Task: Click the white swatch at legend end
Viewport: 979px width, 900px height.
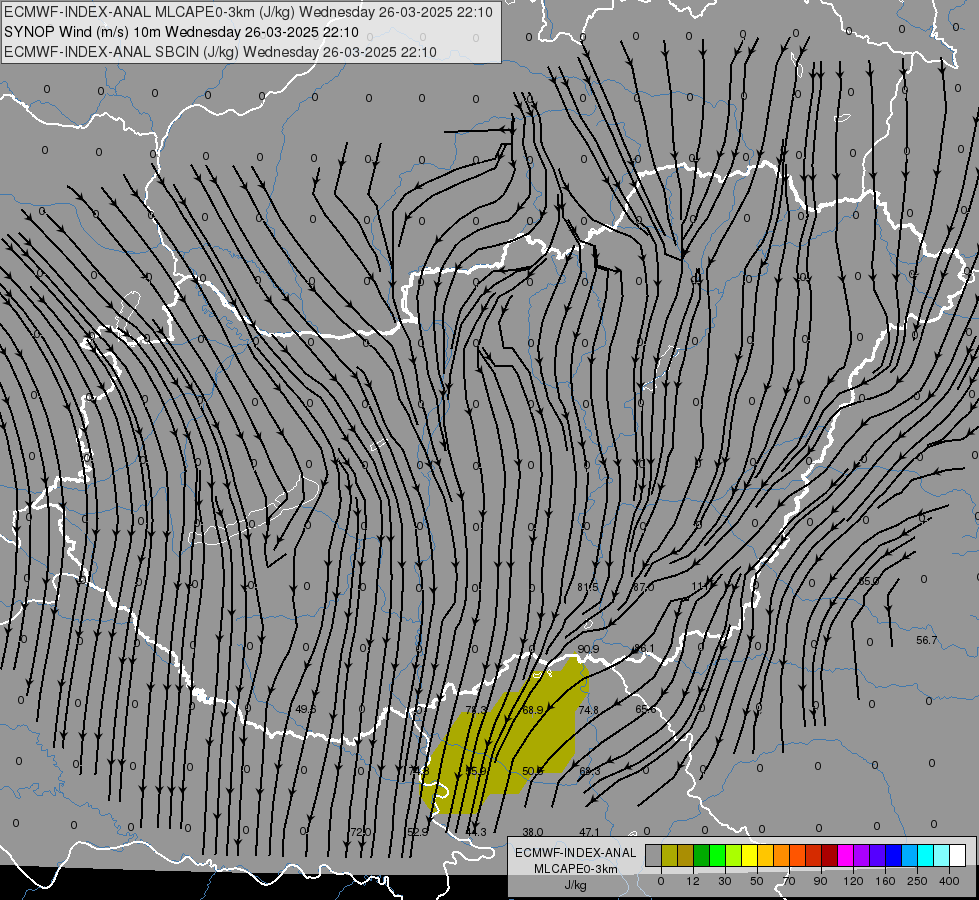Action: [957, 855]
